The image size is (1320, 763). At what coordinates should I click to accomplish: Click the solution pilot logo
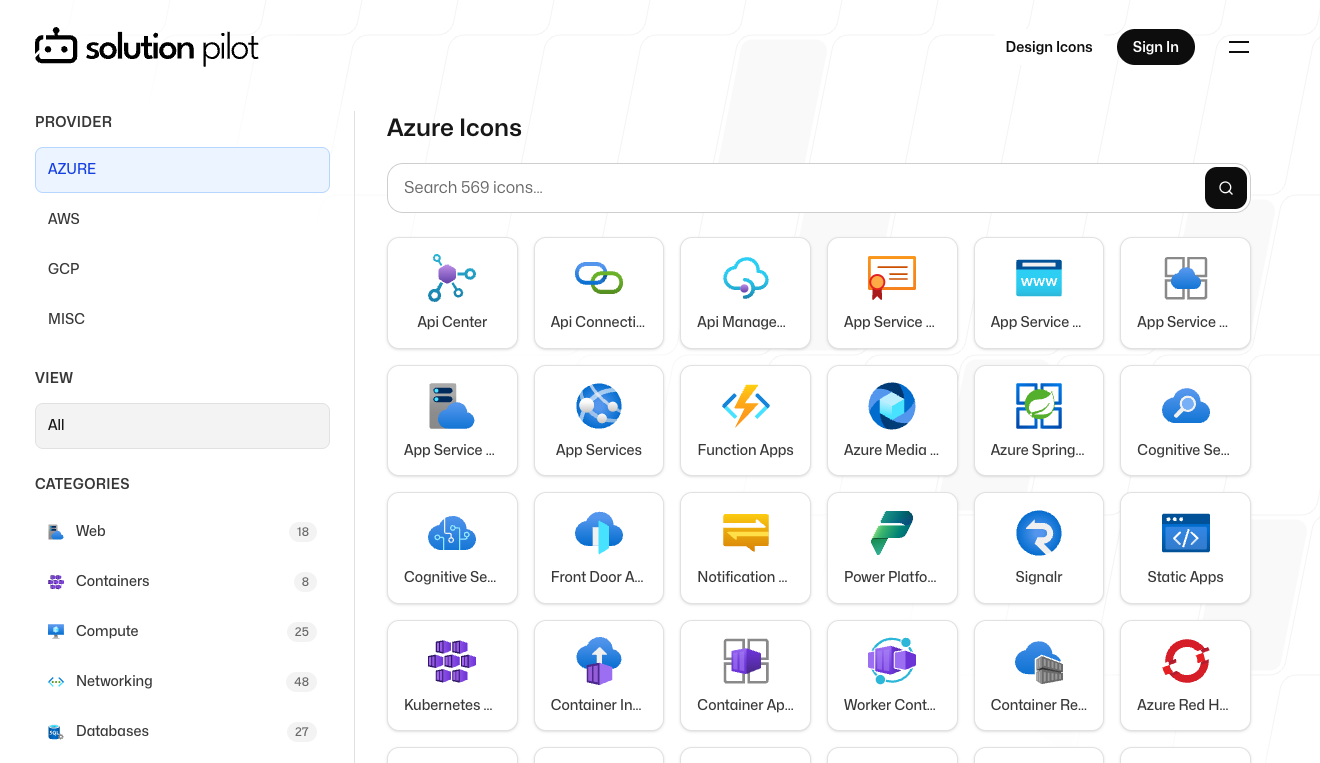click(x=147, y=47)
